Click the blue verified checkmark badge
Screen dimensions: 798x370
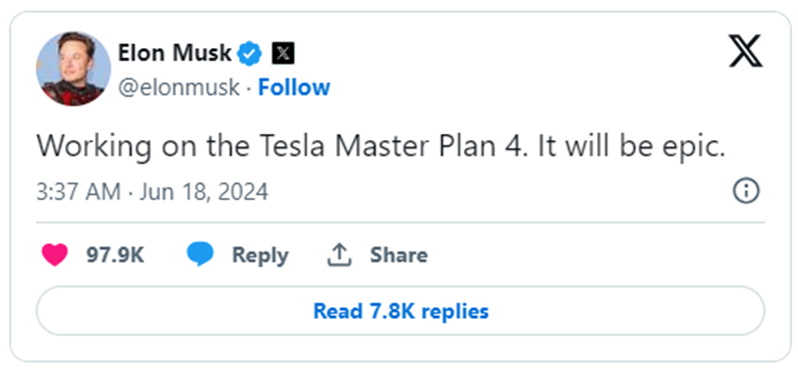click(250, 53)
